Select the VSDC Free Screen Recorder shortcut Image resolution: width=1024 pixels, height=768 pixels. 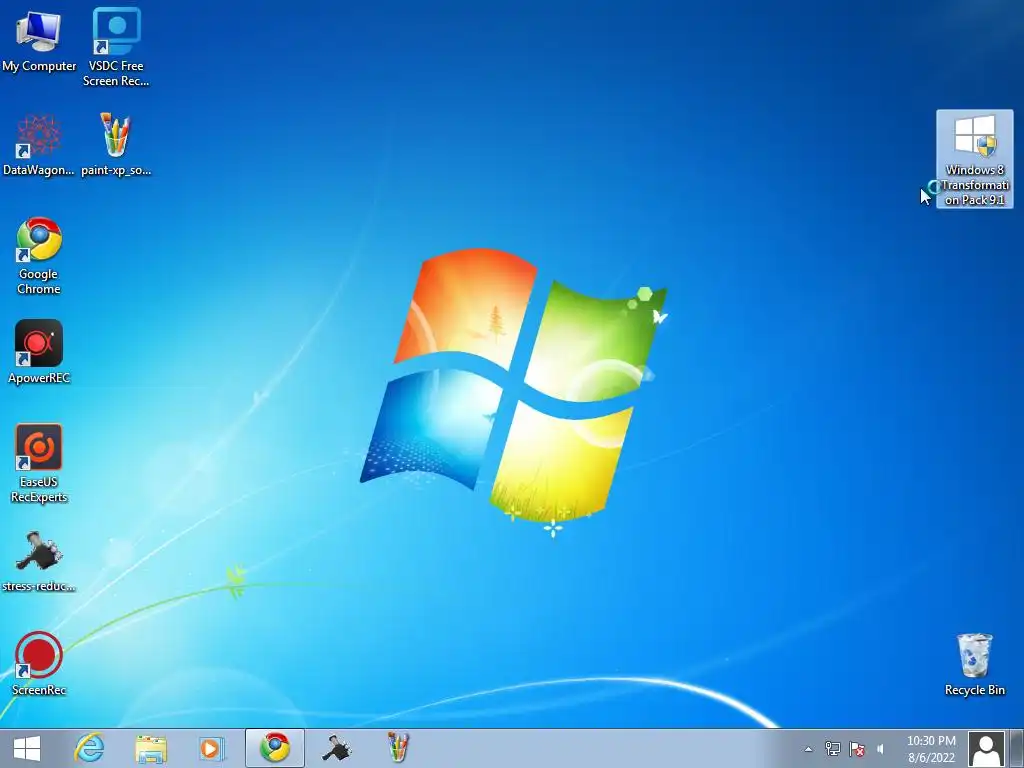pyautogui.click(x=116, y=47)
